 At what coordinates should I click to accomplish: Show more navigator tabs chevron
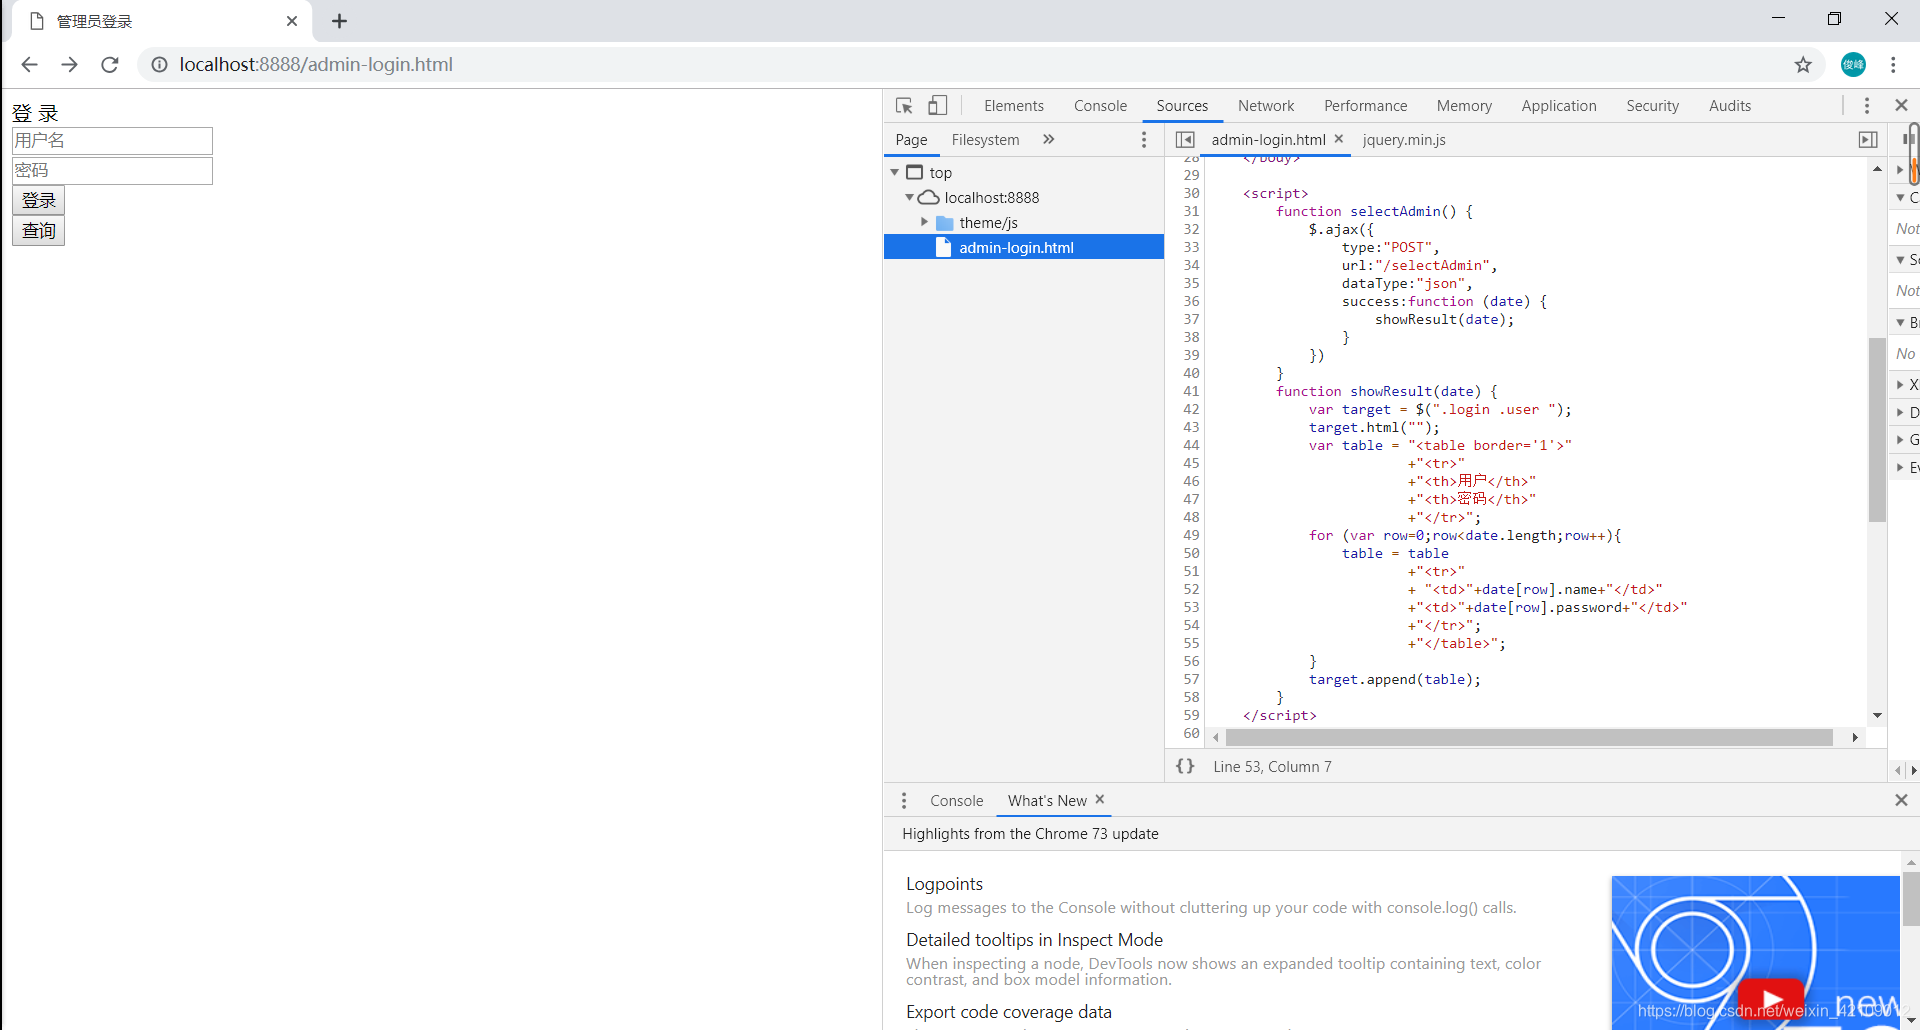coord(1048,140)
